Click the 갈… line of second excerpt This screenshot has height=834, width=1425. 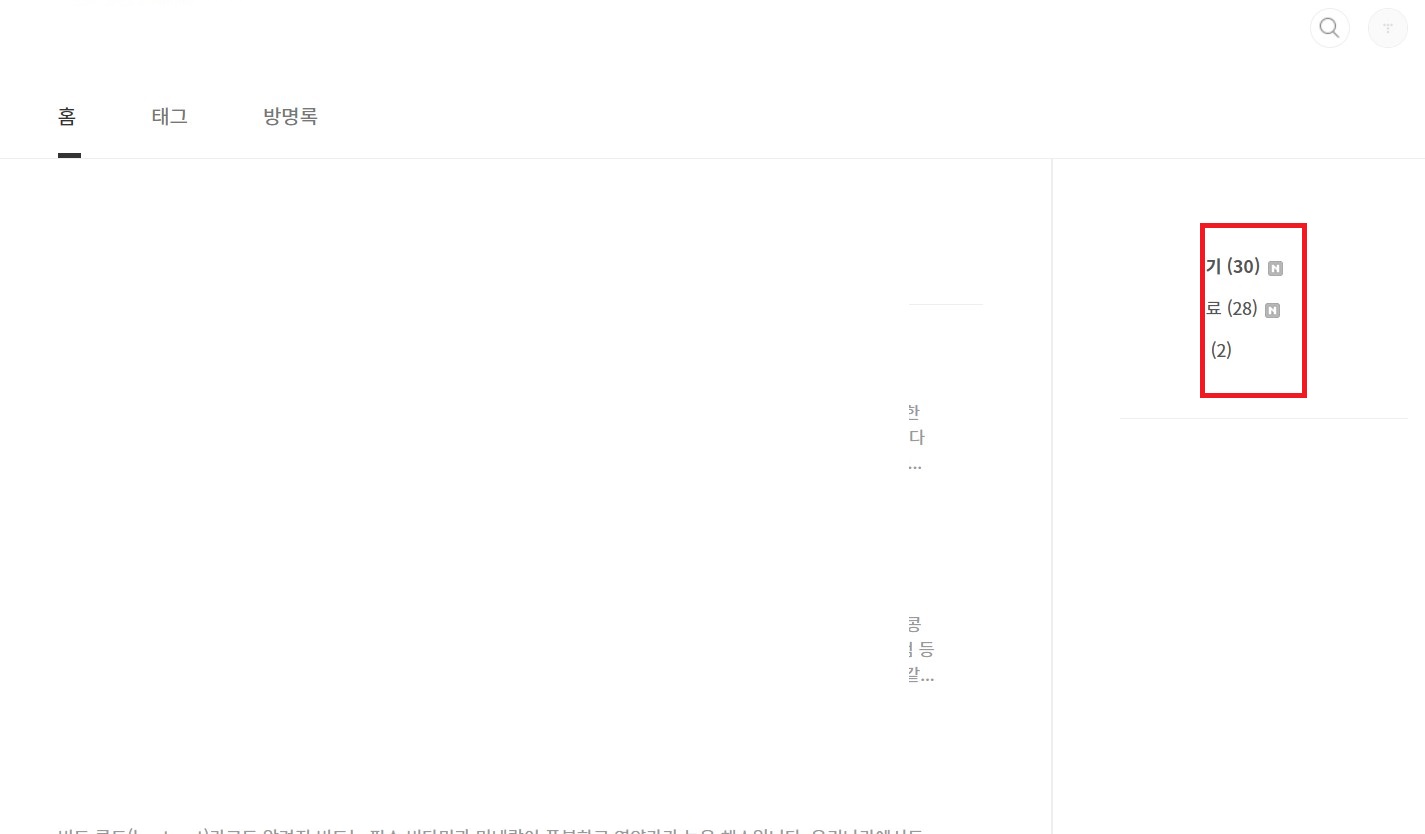click(920, 677)
